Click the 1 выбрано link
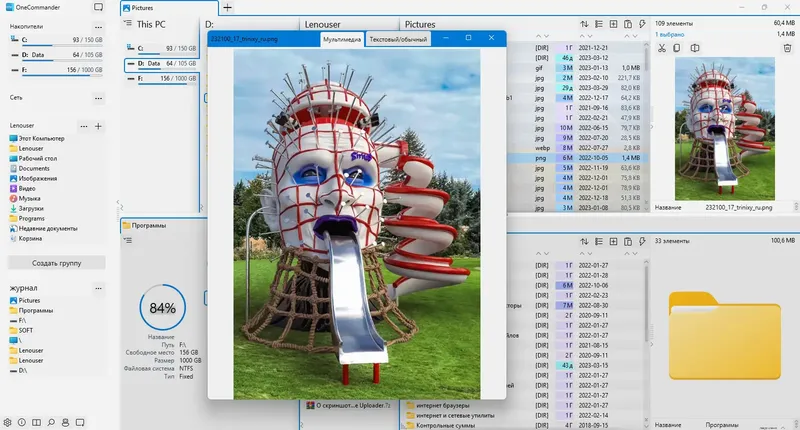 pos(669,35)
